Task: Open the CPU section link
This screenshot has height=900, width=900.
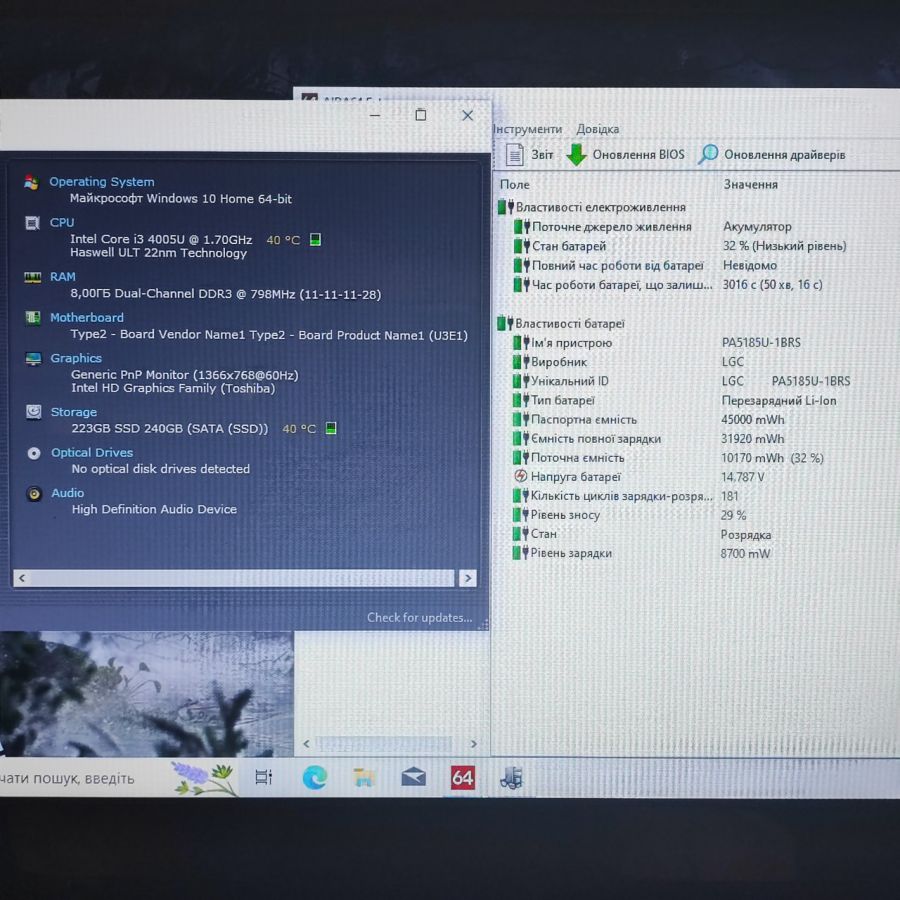Action: pos(62,223)
